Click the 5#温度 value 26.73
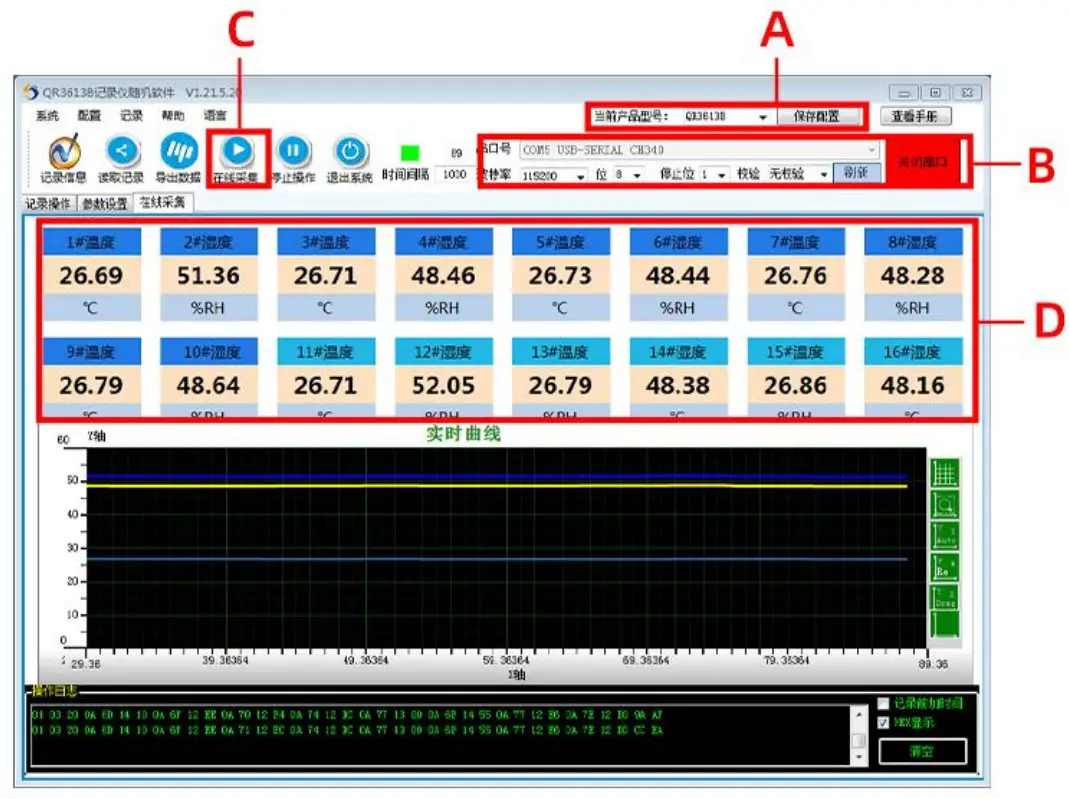Screen dimensions: 1069x799 pos(560,275)
